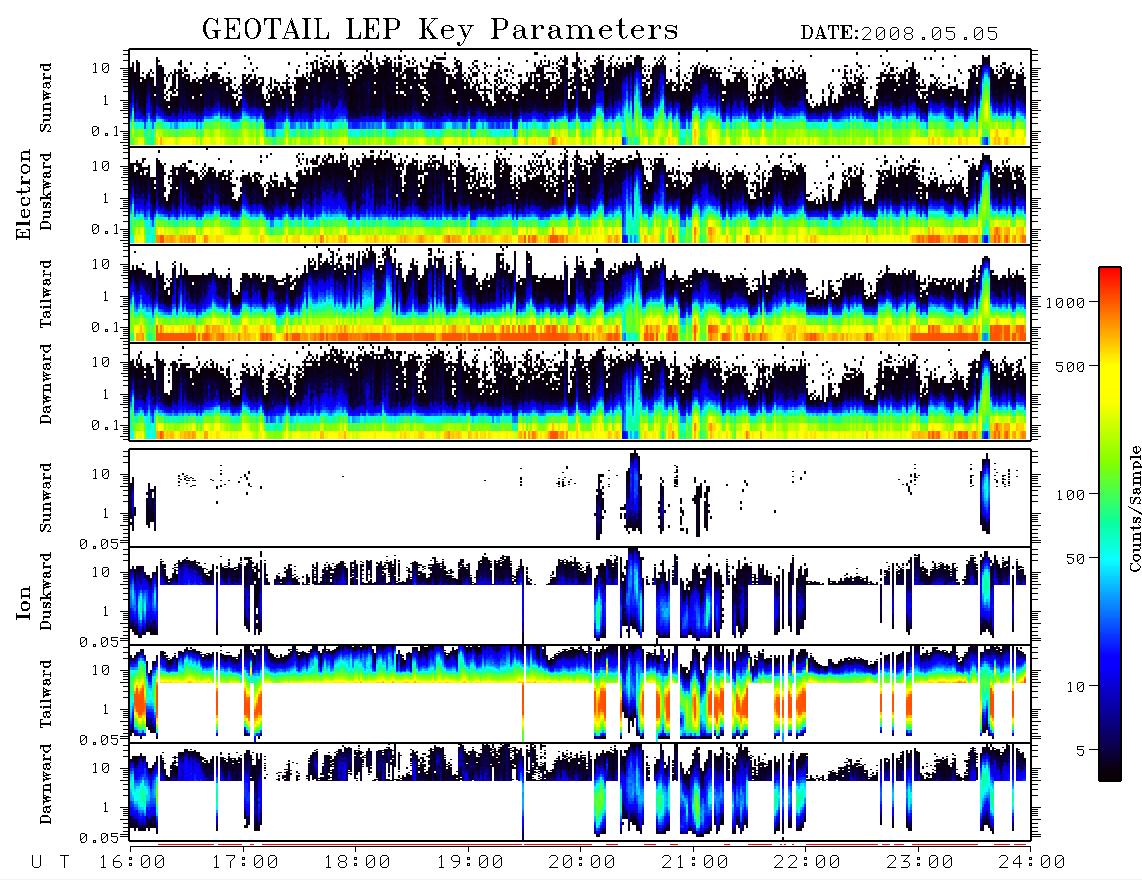Viewport: 1142px width, 880px height.
Task: Click the rainbow Counts/Sample color bar
Action: tap(1109, 524)
